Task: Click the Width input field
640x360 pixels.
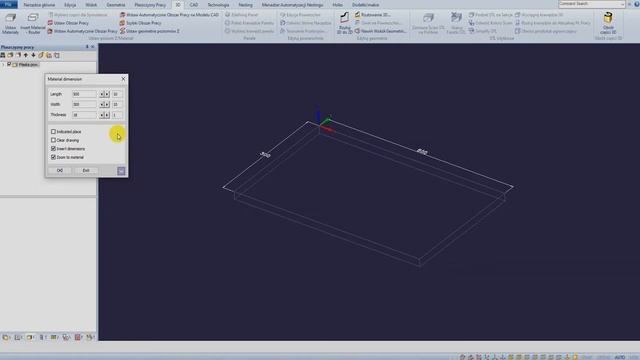Action: [84, 104]
